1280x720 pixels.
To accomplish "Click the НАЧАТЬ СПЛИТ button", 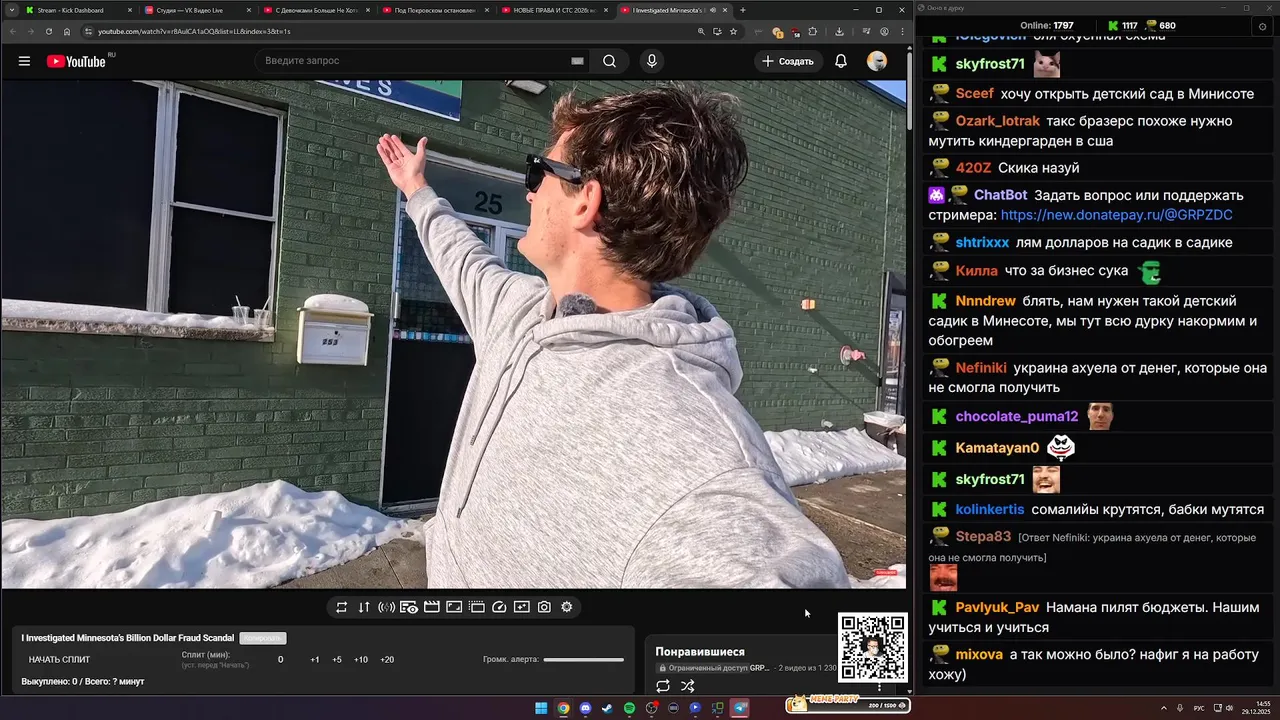I will [60, 659].
